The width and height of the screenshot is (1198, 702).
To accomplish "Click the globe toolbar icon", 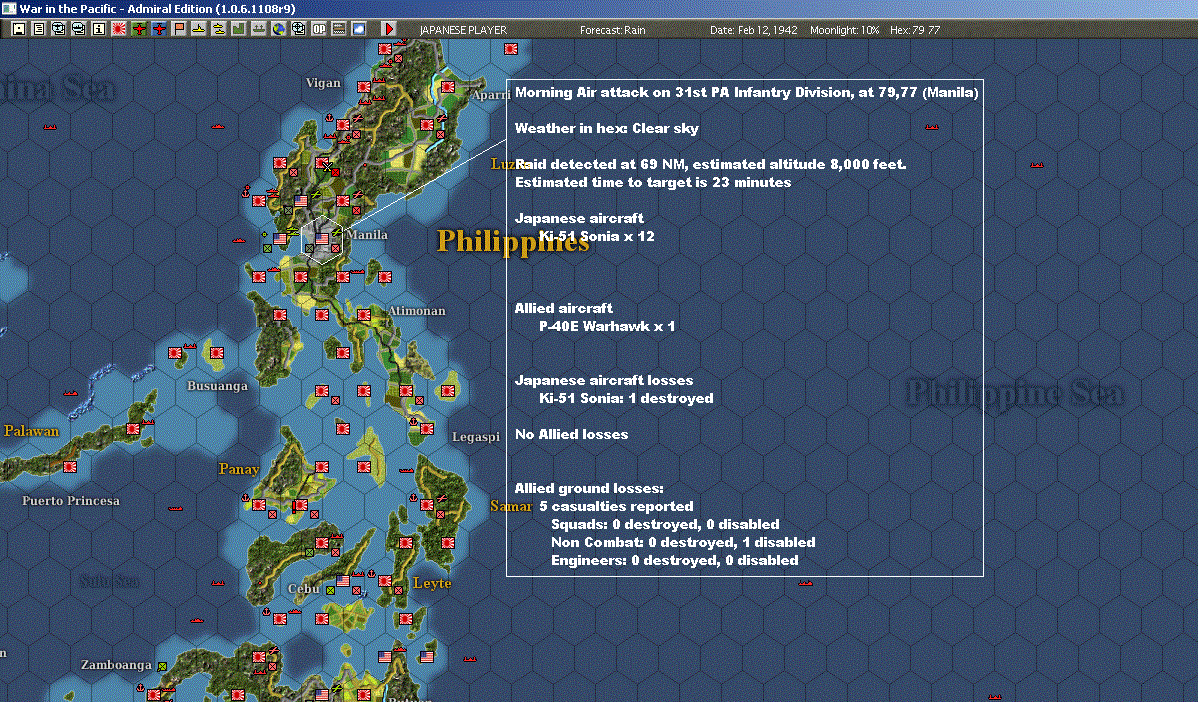I will 278,29.
